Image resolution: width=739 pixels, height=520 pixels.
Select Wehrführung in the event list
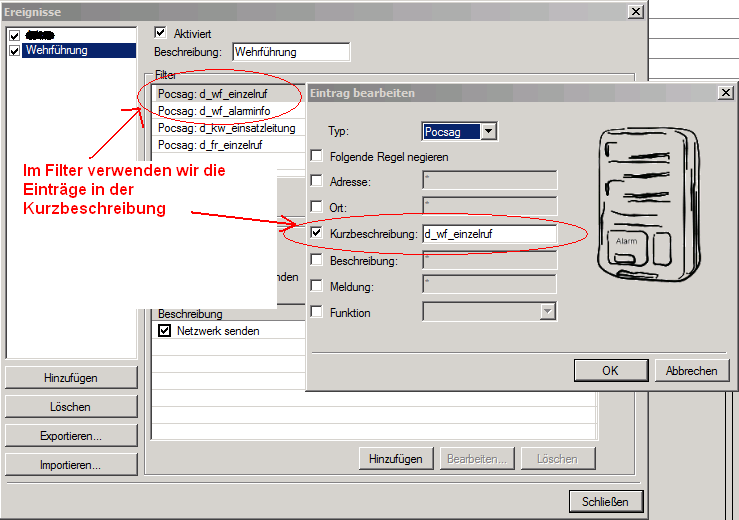[x=57, y=51]
